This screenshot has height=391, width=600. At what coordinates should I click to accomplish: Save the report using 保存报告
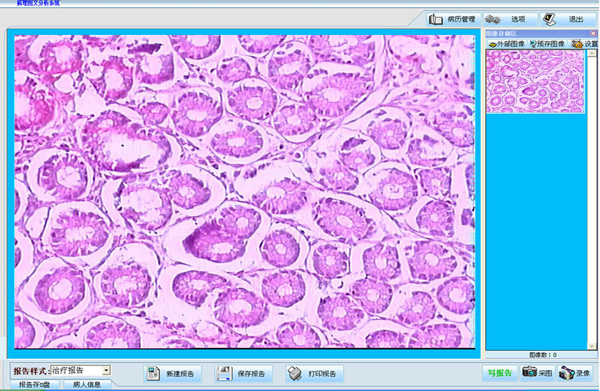[244, 374]
